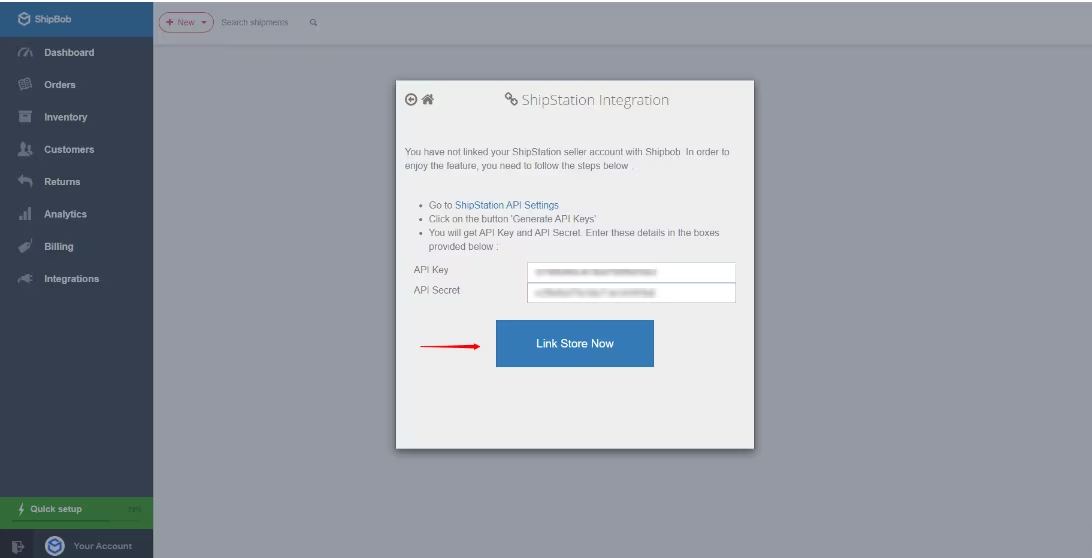The width and height of the screenshot is (1092, 558).
Task: Click the Your Account avatar icon
Action: (x=55, y=545)
